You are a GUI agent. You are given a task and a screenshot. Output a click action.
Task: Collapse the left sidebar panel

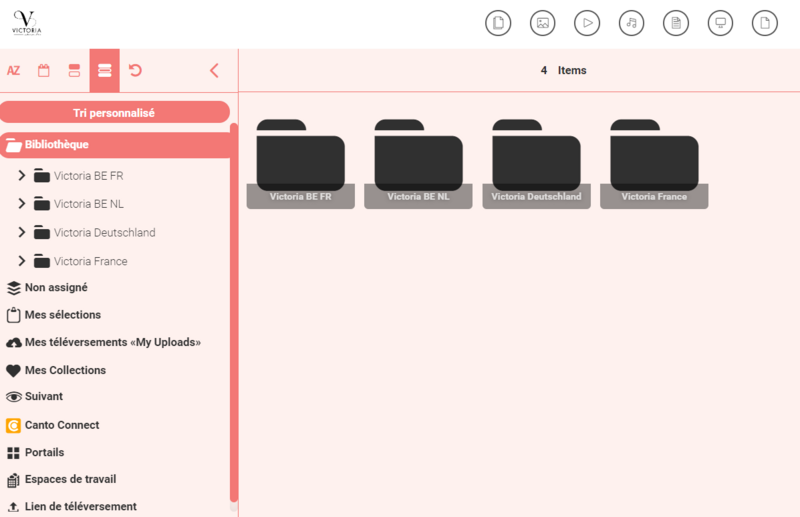[214, 71]
